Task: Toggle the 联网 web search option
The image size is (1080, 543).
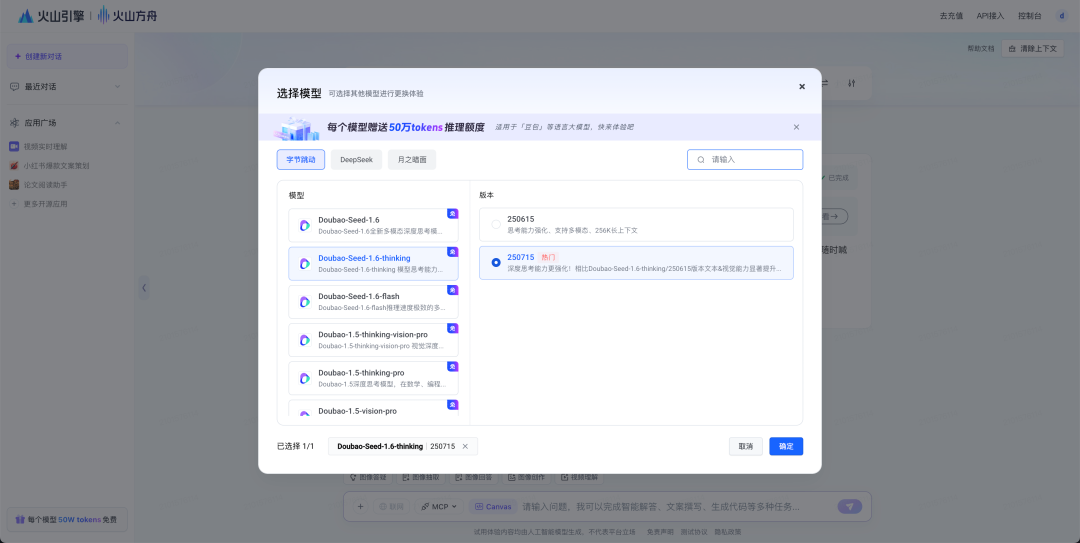Action: [x=392, y=507]
